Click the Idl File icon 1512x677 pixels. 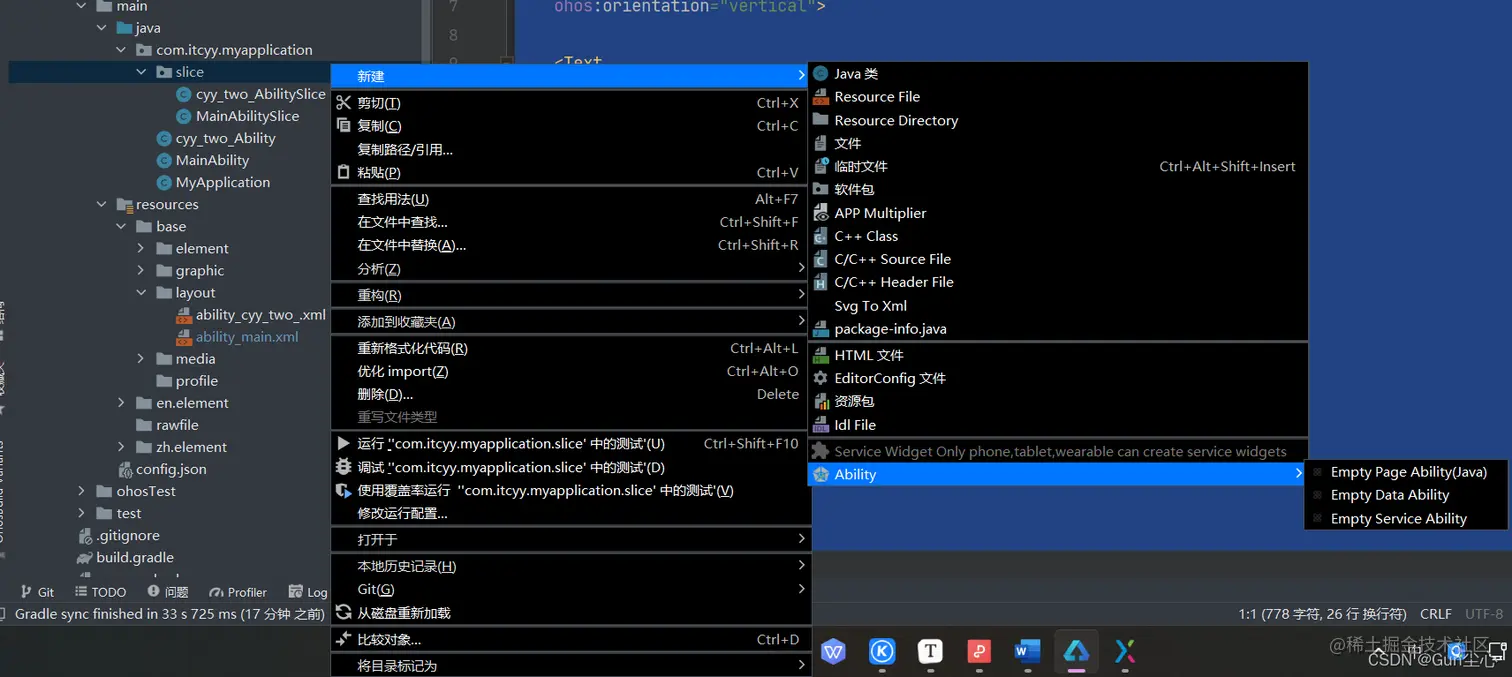tap(821, 425)
